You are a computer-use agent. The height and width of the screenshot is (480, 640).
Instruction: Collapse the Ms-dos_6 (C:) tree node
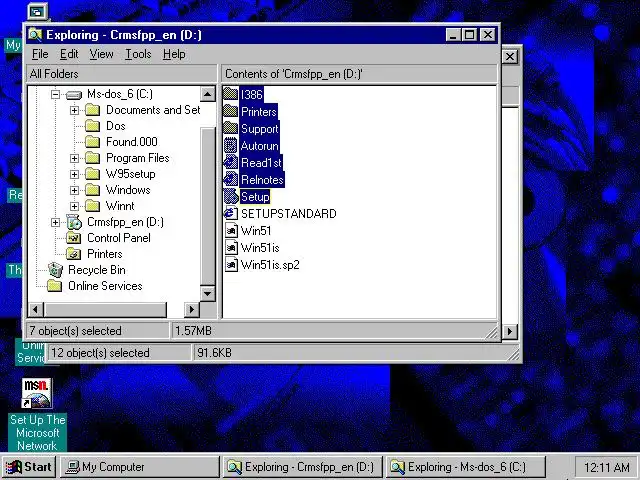56,95
